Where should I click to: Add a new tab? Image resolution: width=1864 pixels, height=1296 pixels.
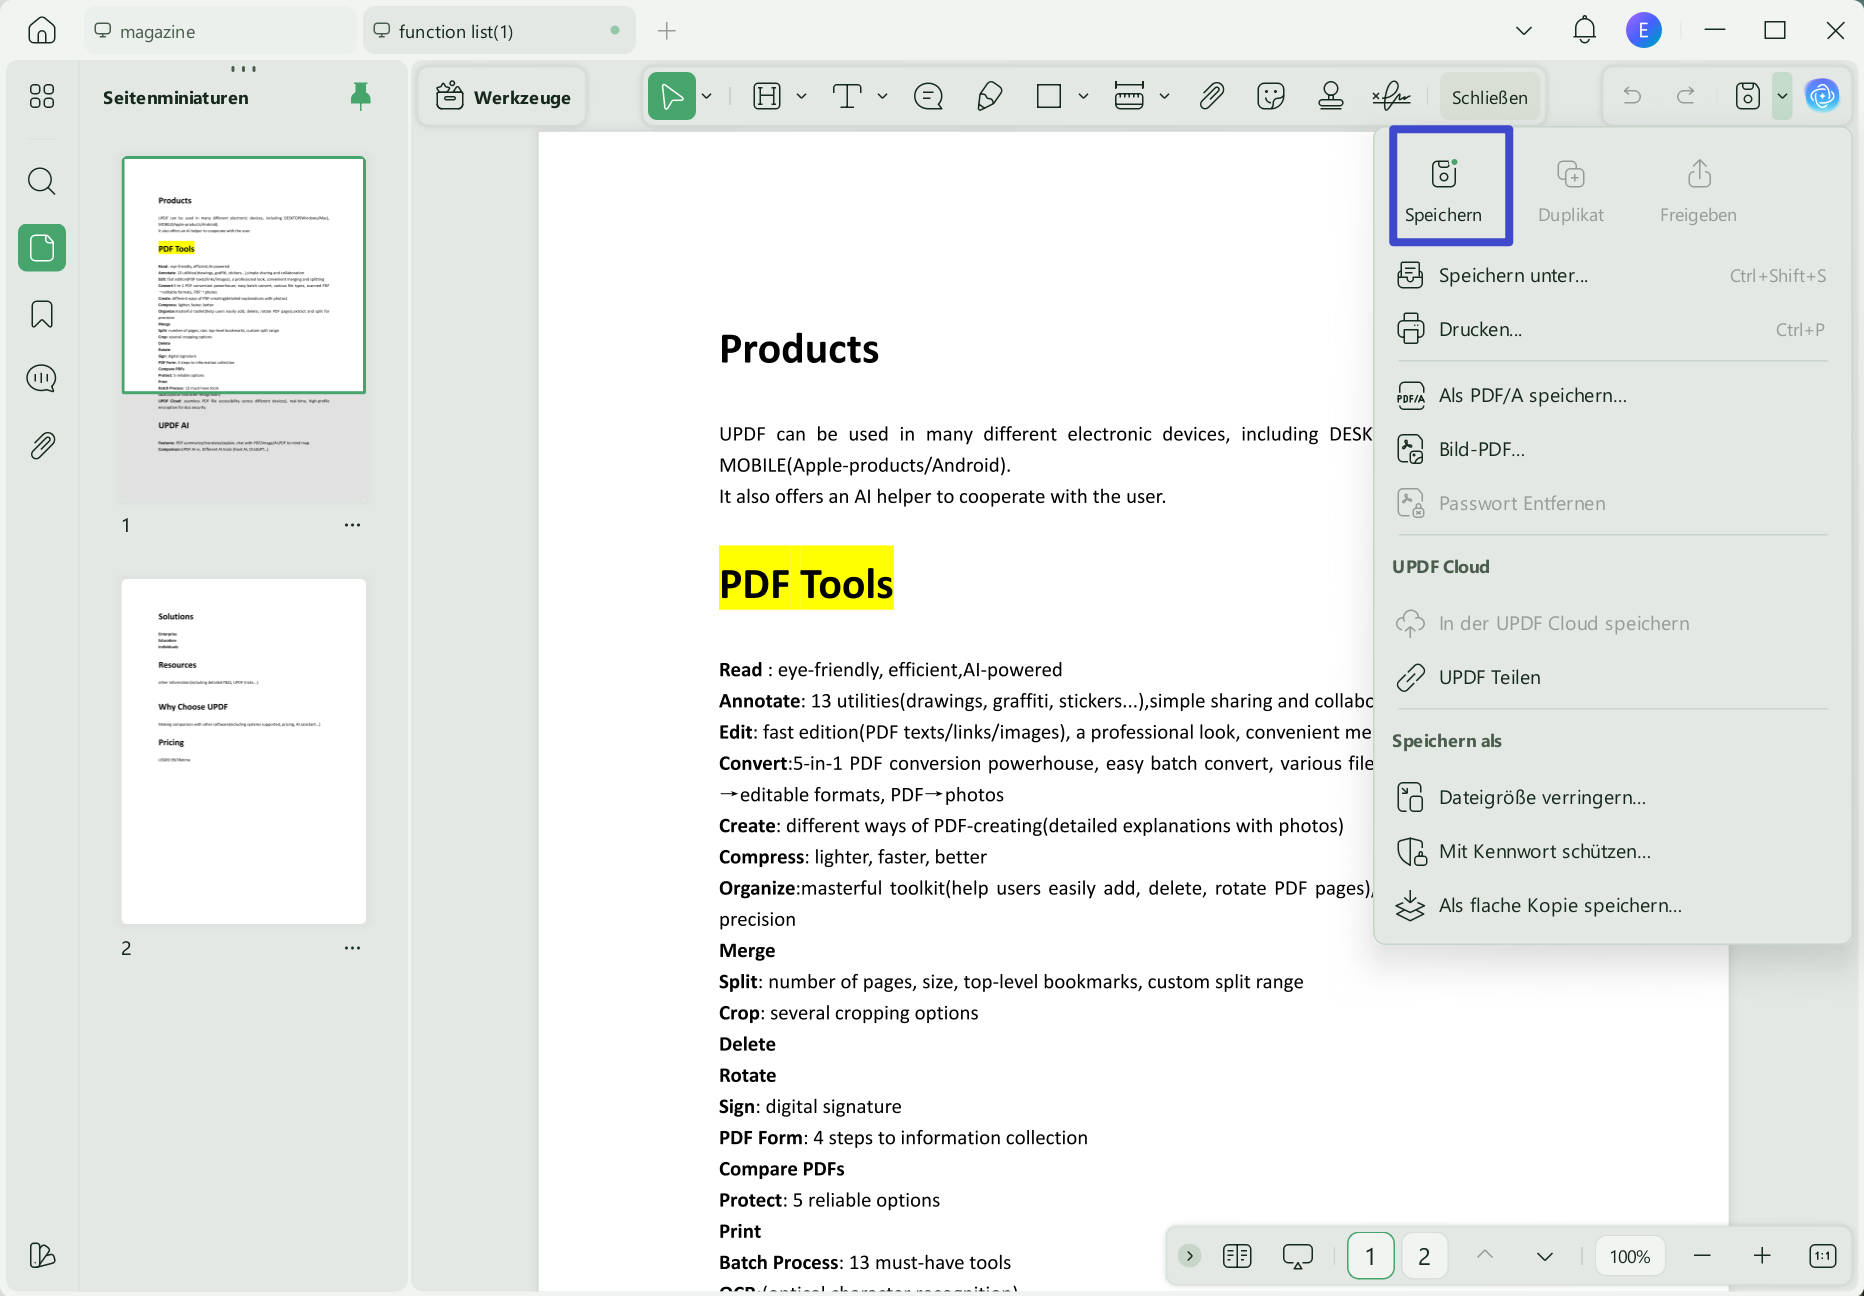(667, 31)
